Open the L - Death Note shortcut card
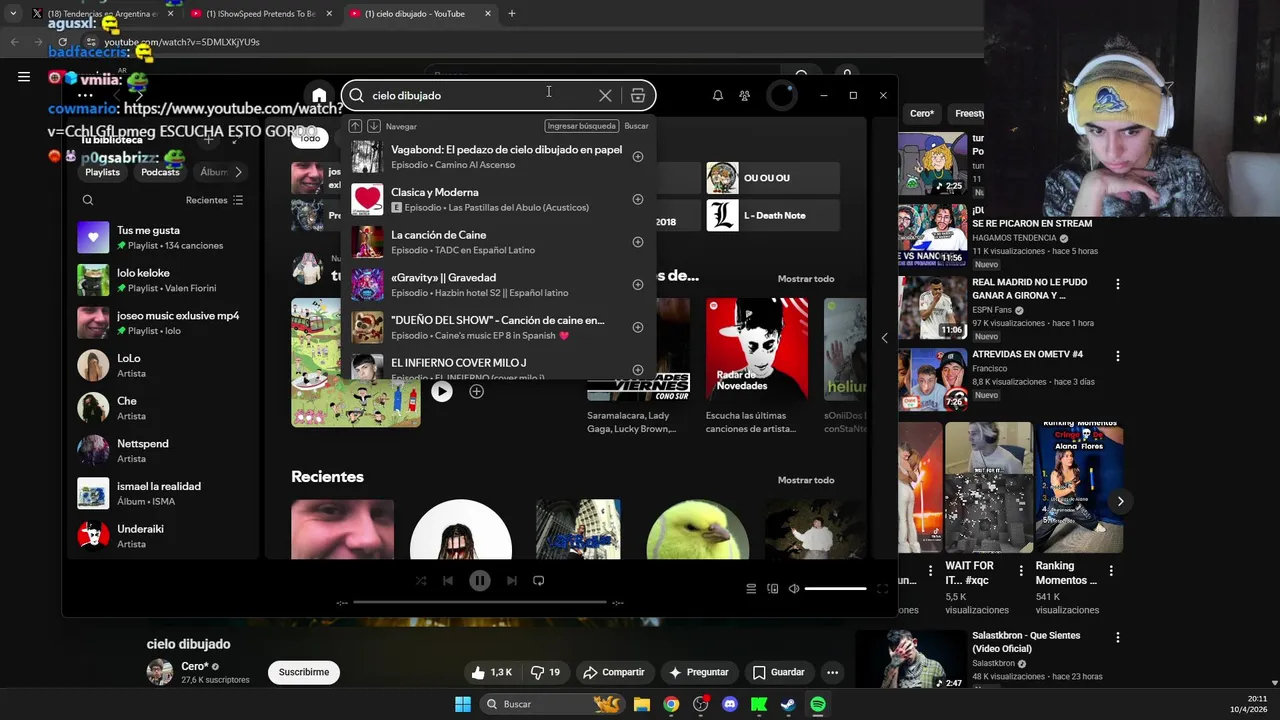 tap(773, 215)
